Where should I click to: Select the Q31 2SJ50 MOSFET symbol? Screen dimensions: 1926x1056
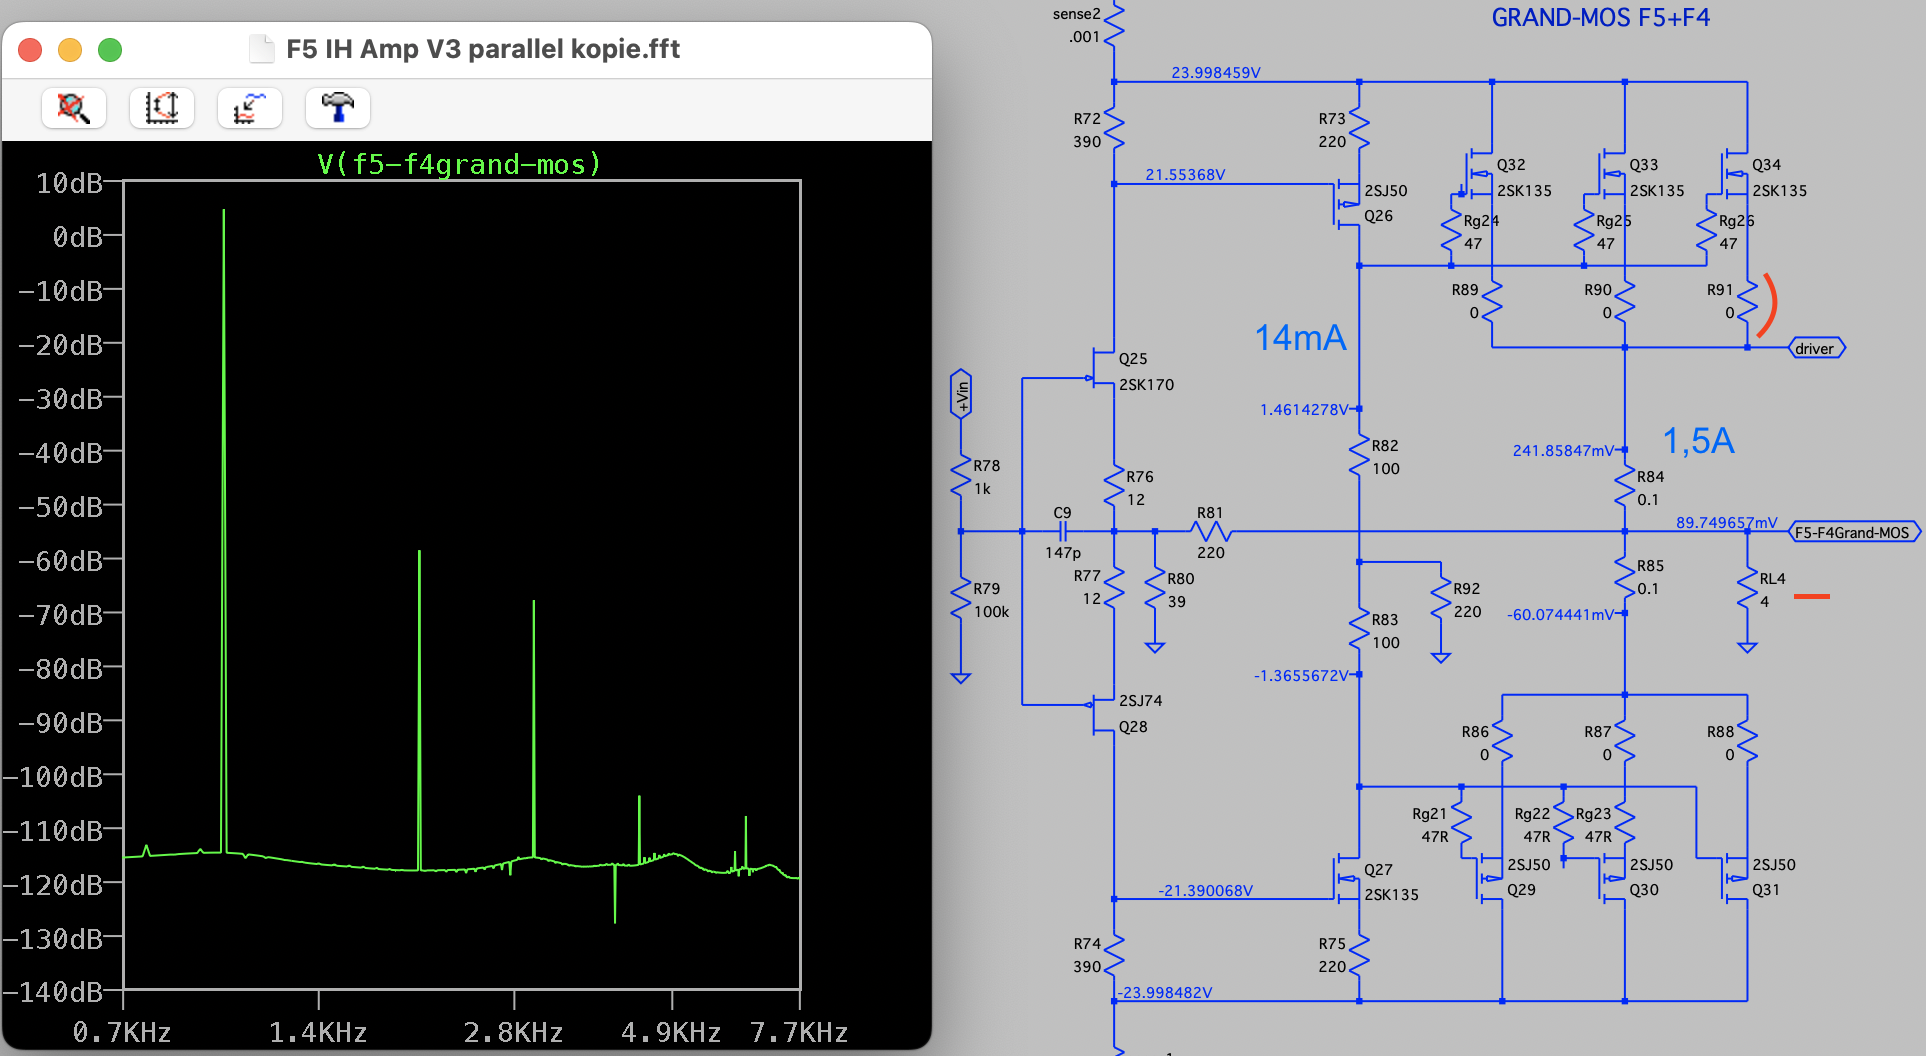point(1735,876)
